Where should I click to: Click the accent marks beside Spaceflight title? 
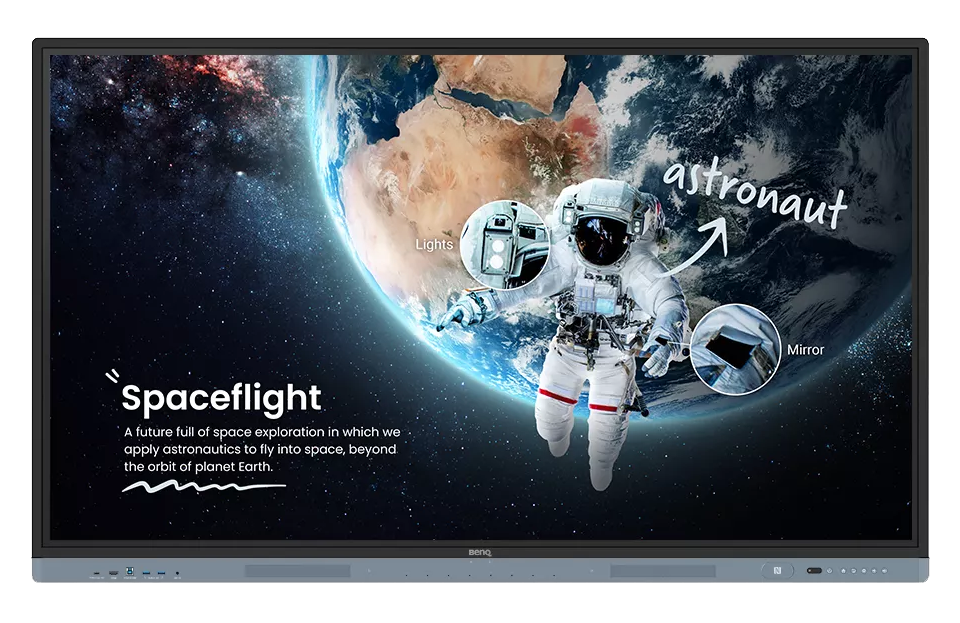[x=112, y=377]
